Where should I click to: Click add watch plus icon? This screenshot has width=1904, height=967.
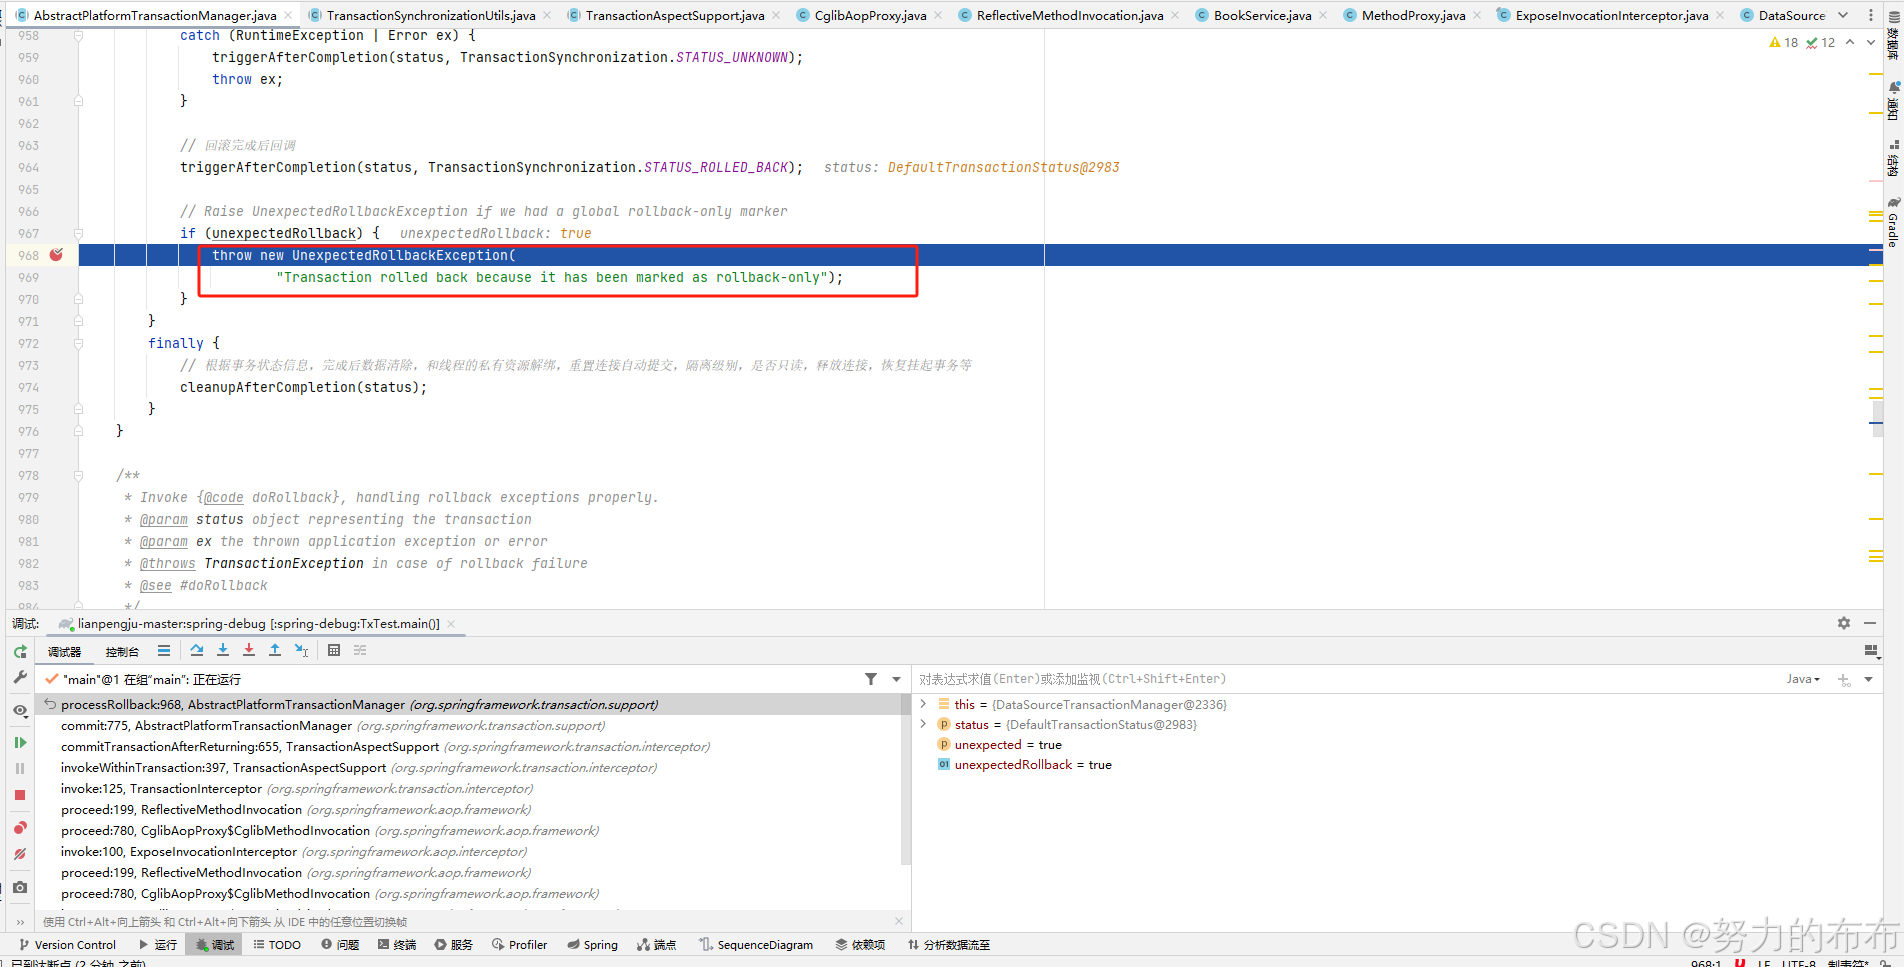(1844, 679)
